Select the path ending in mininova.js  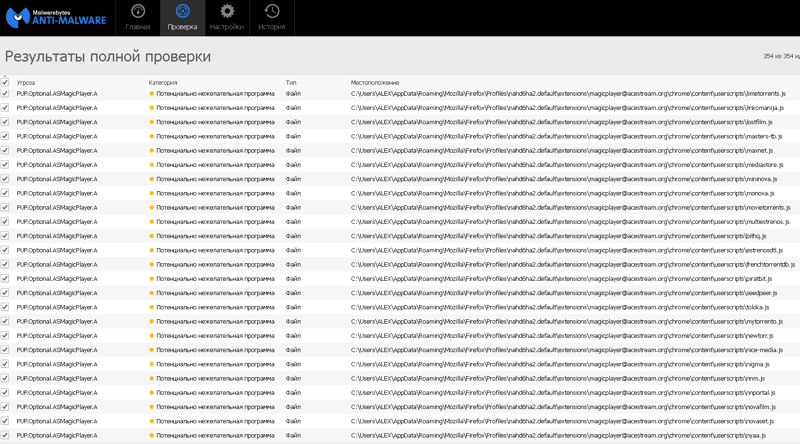tap(564, 179)
